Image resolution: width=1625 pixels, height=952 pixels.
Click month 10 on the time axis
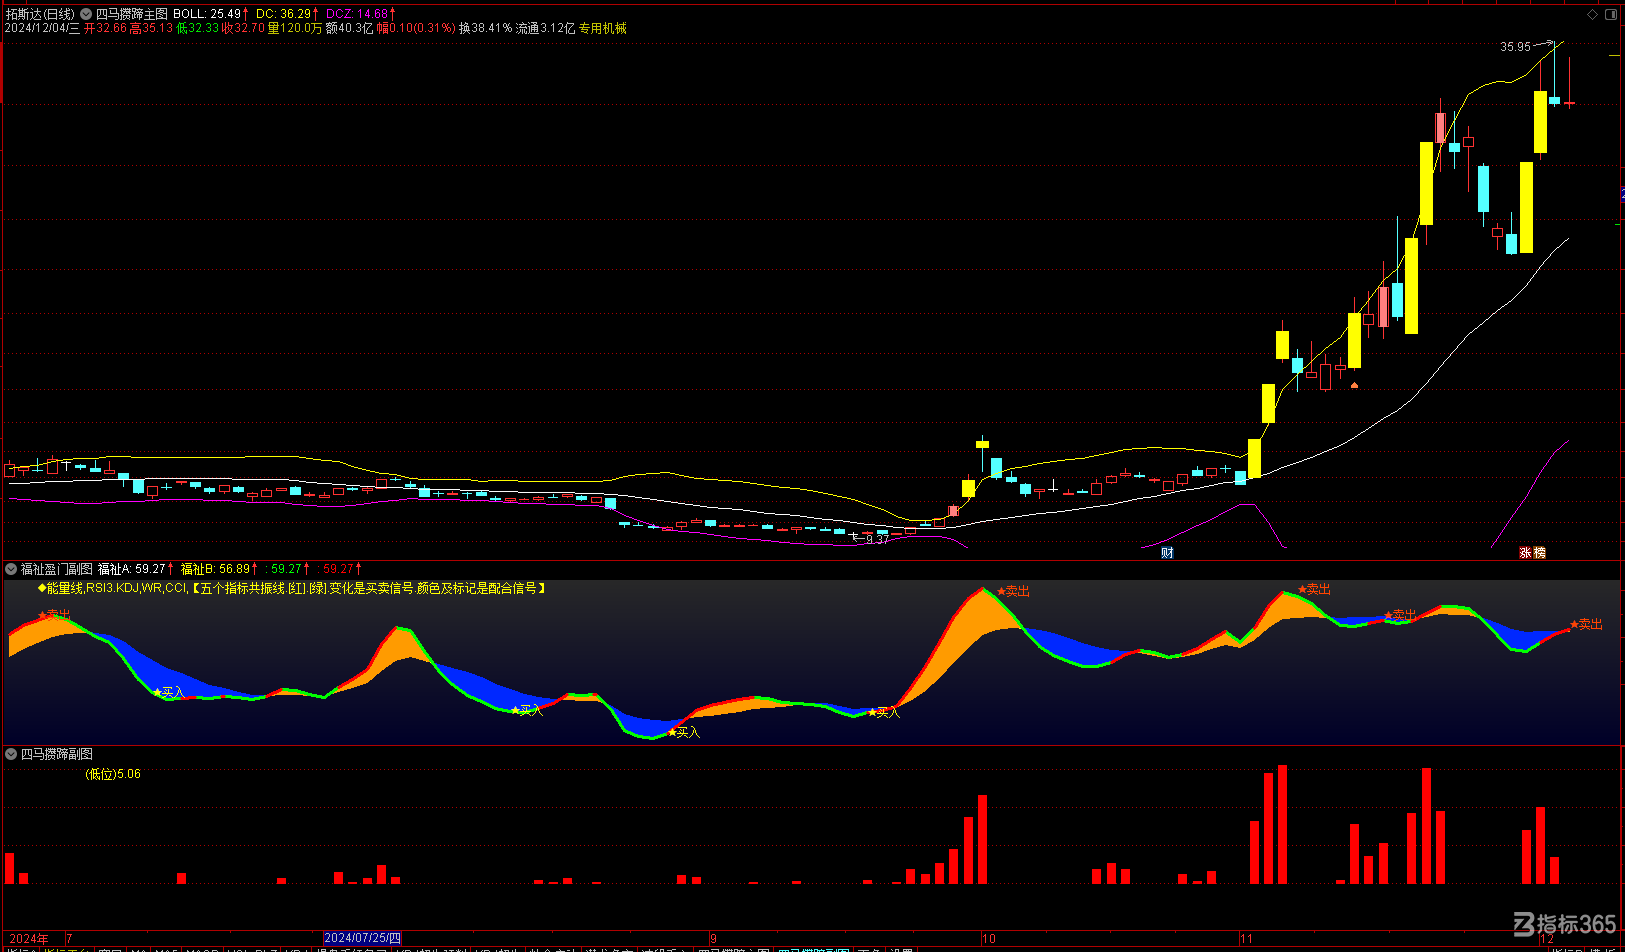click(989, 938)
